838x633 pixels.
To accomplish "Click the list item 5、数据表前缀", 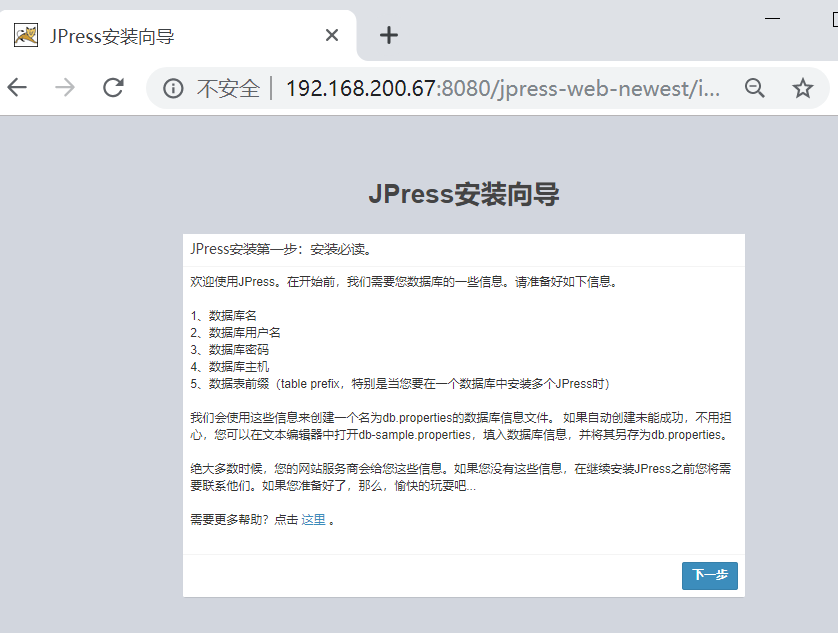I will (400, 384).
